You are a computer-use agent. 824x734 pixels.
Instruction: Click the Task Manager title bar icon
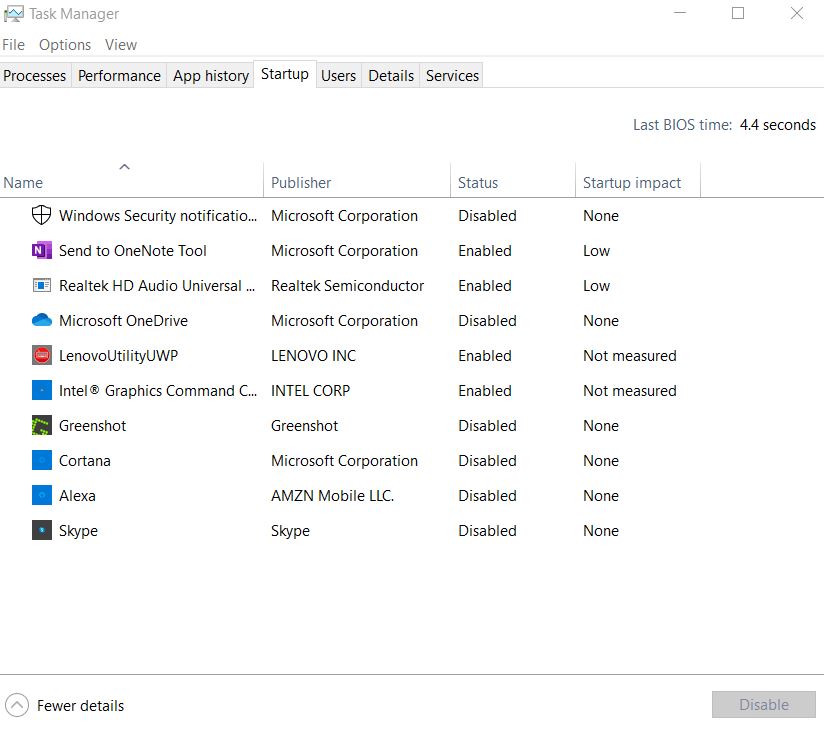click(14, 14)
